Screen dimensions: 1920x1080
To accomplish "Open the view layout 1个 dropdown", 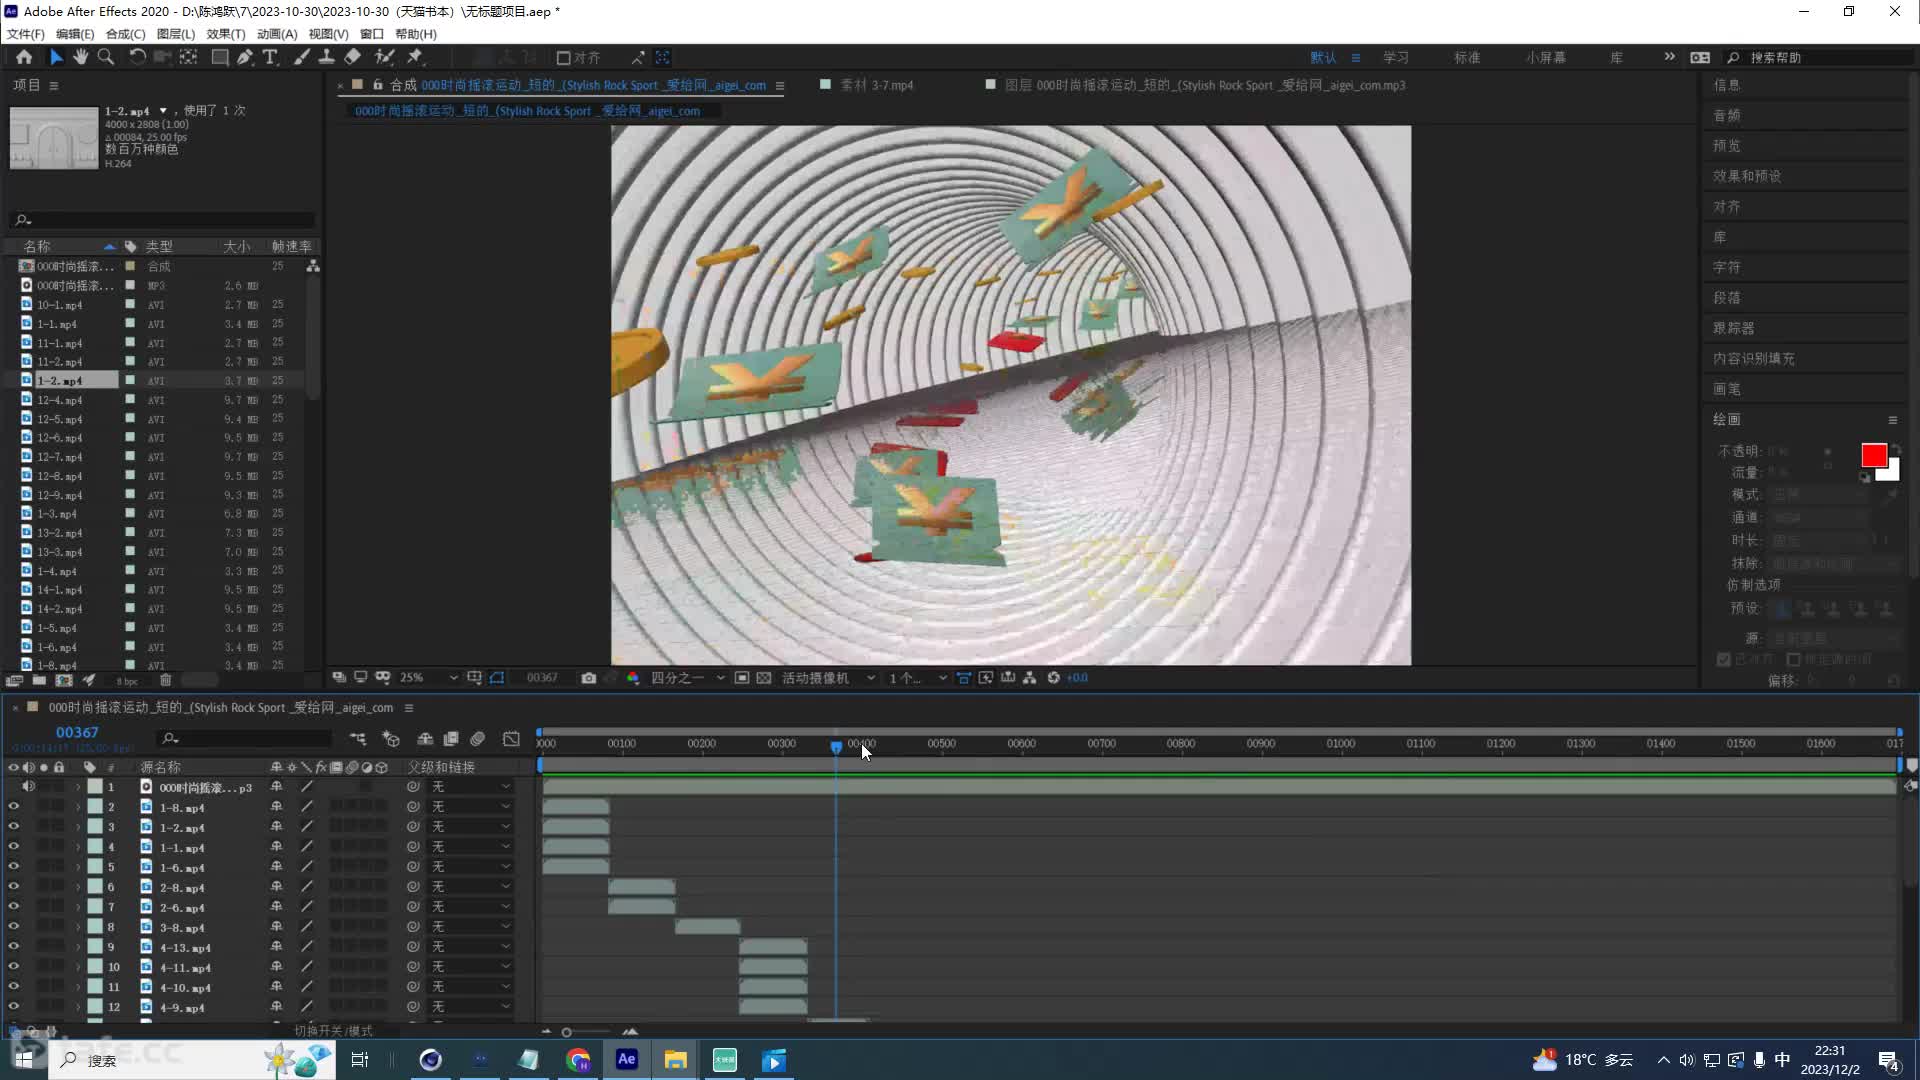I will point(918,678).
